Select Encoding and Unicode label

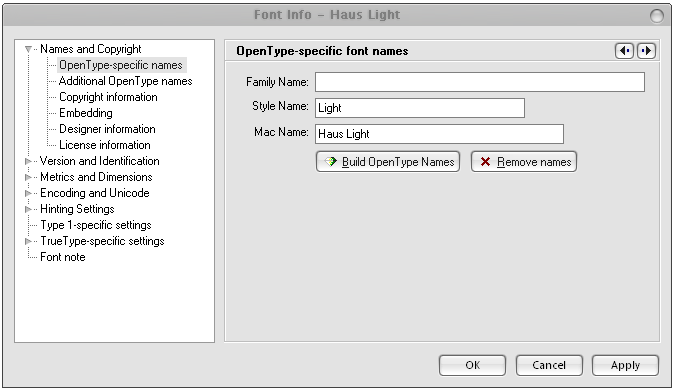pyautogui.click(x=95, y=193)
